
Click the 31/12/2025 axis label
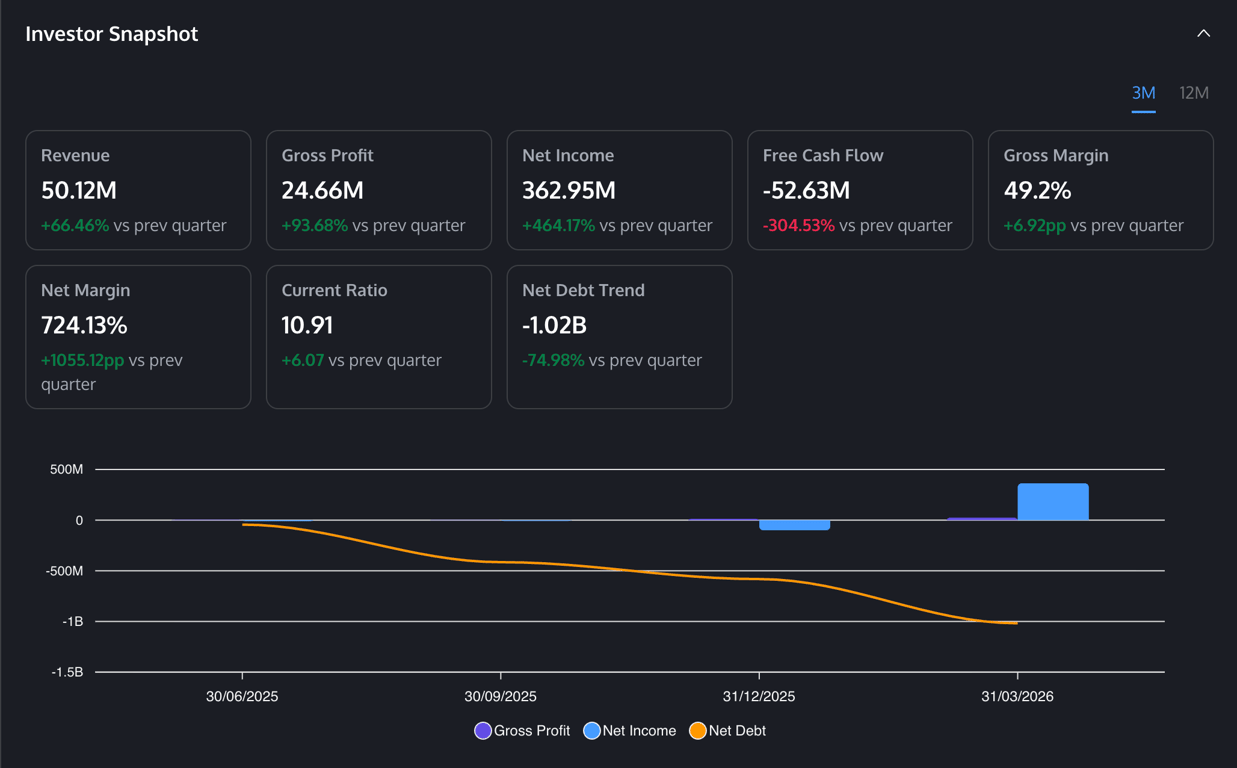click(x=759, y=697)
